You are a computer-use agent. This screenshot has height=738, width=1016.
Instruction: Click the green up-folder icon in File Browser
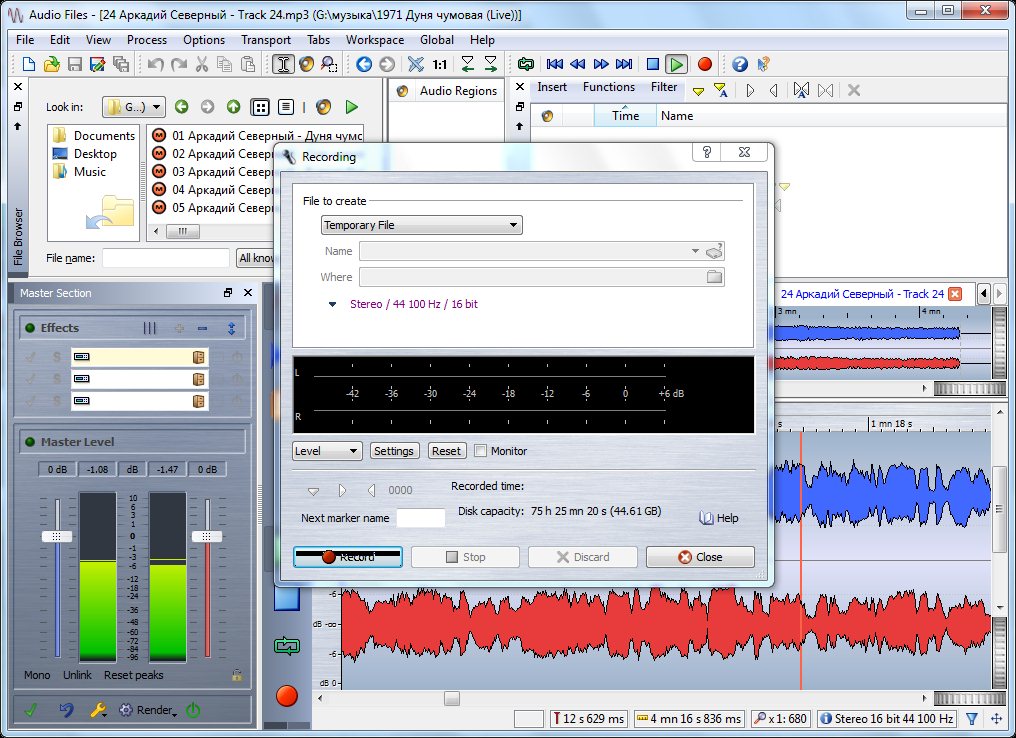(x=233, y=107)
